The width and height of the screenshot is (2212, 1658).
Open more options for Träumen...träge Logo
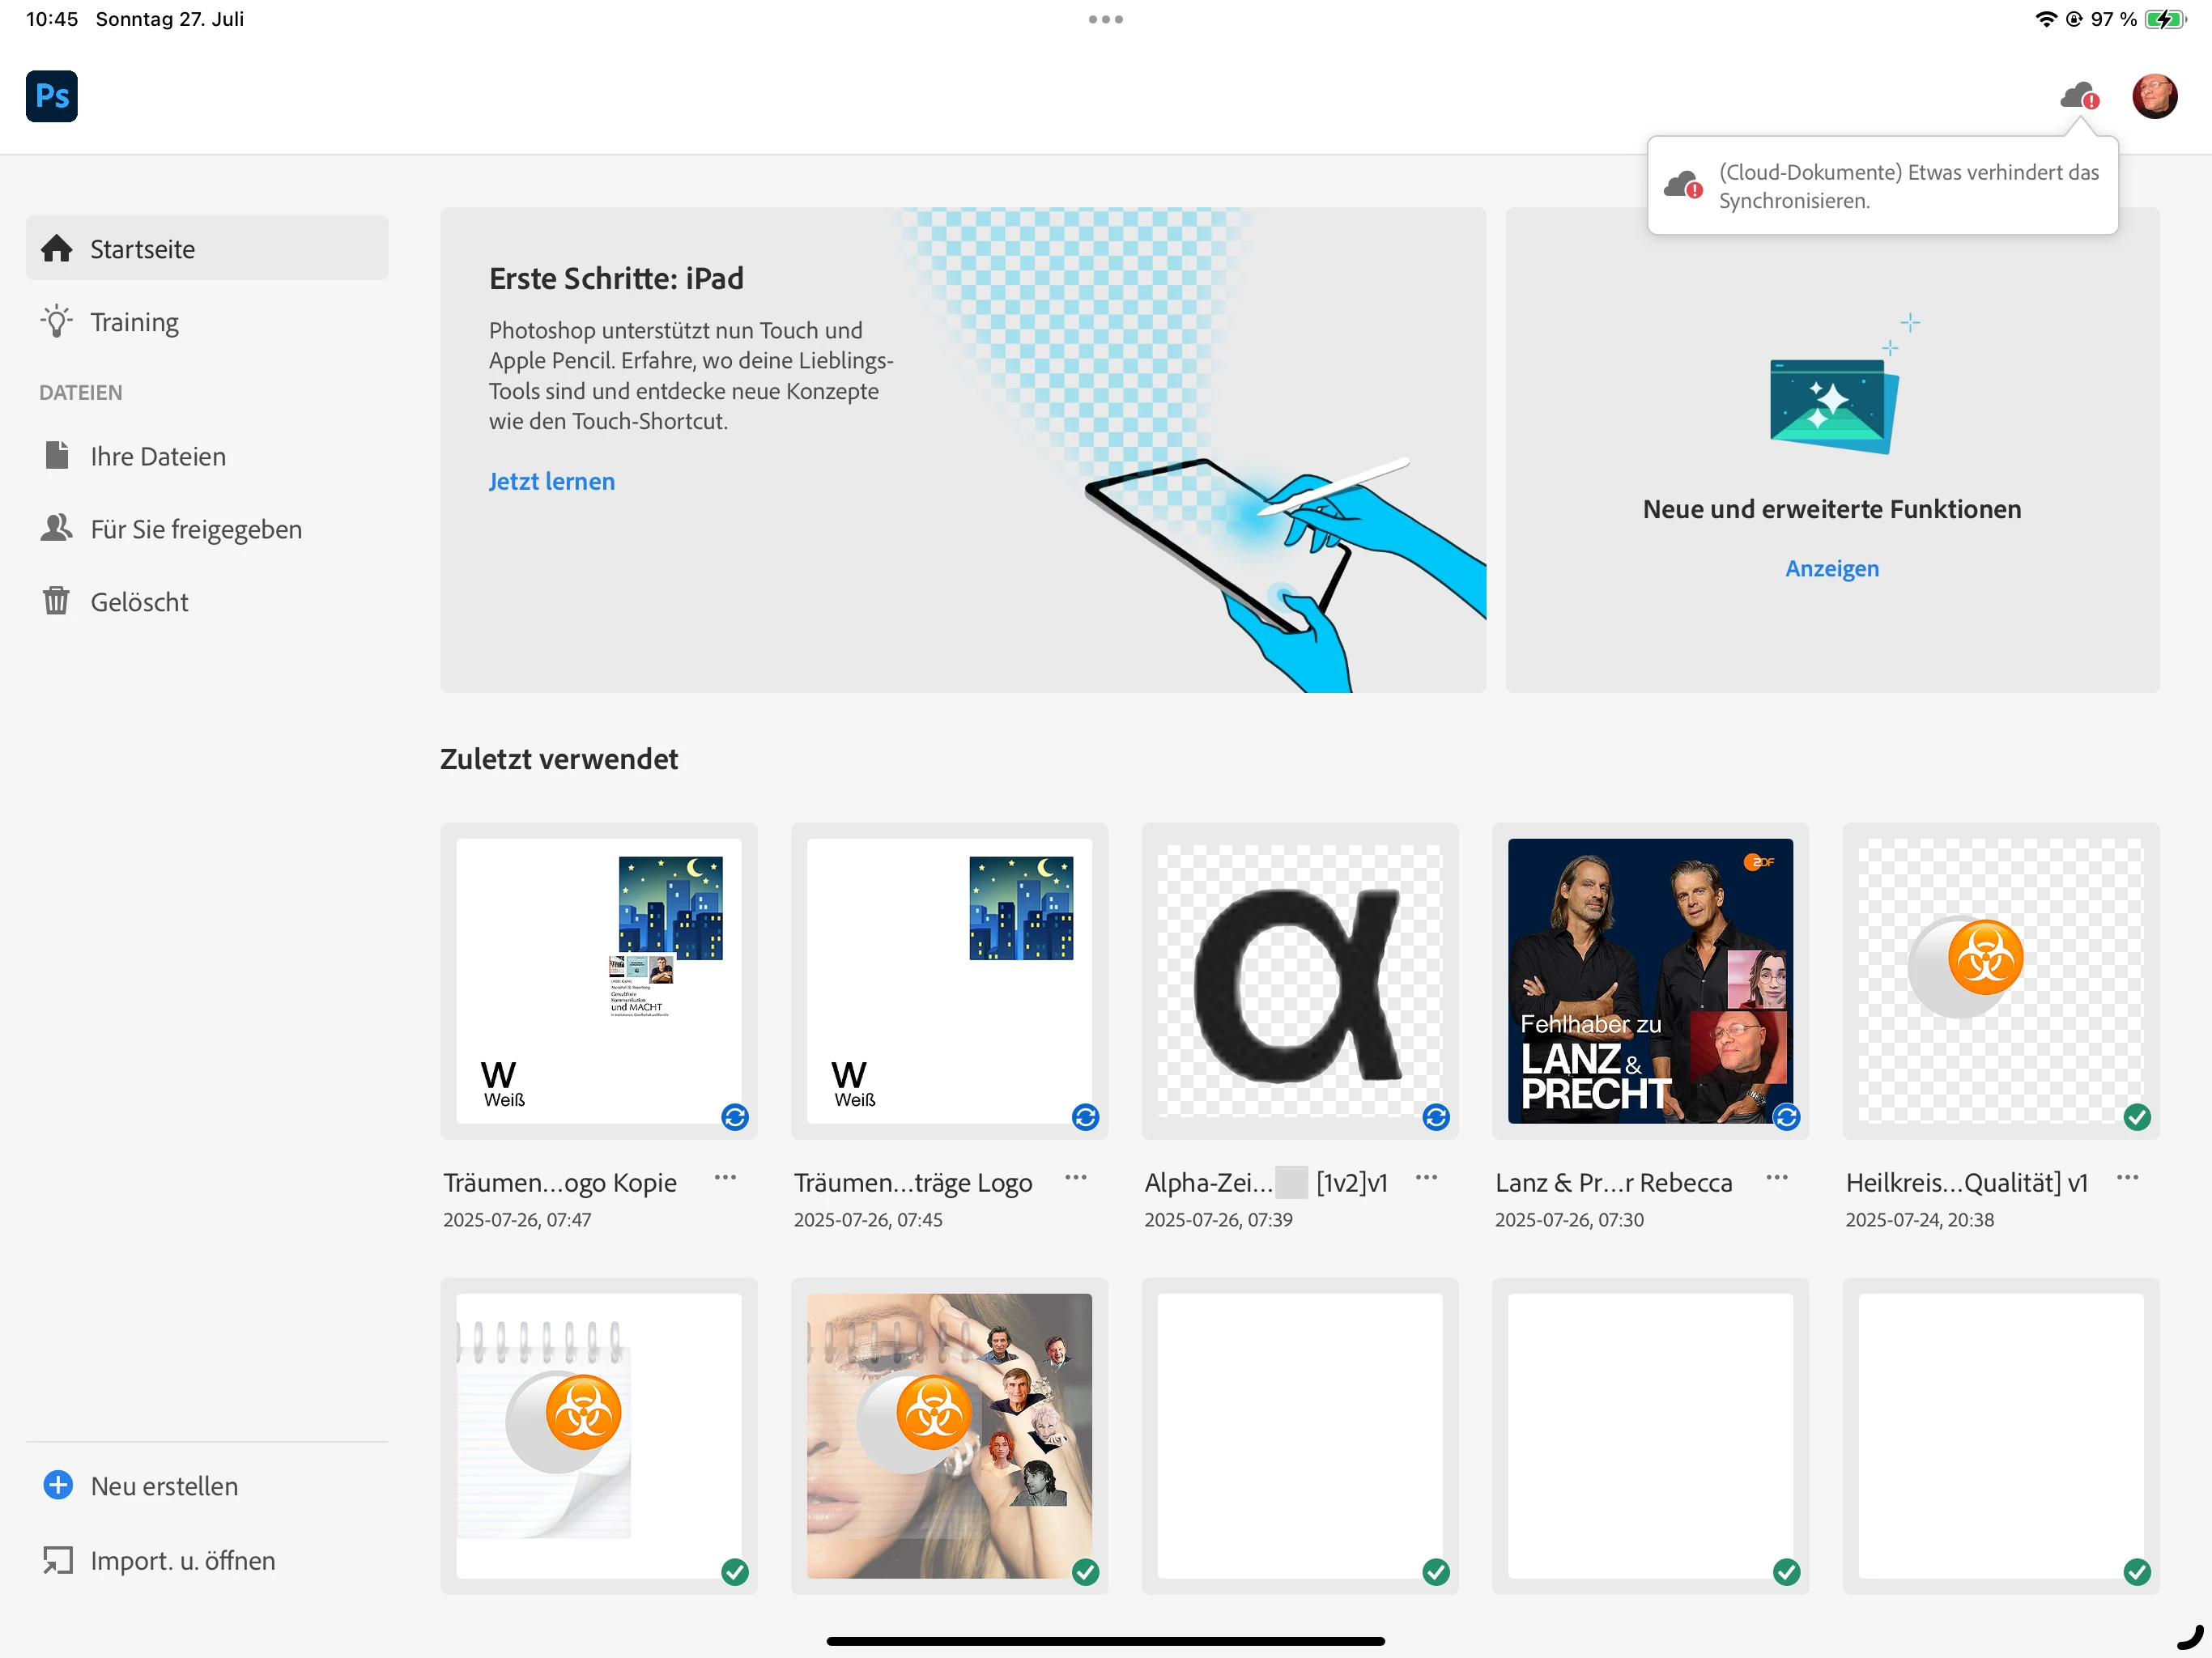[x=1076, y=1178]
